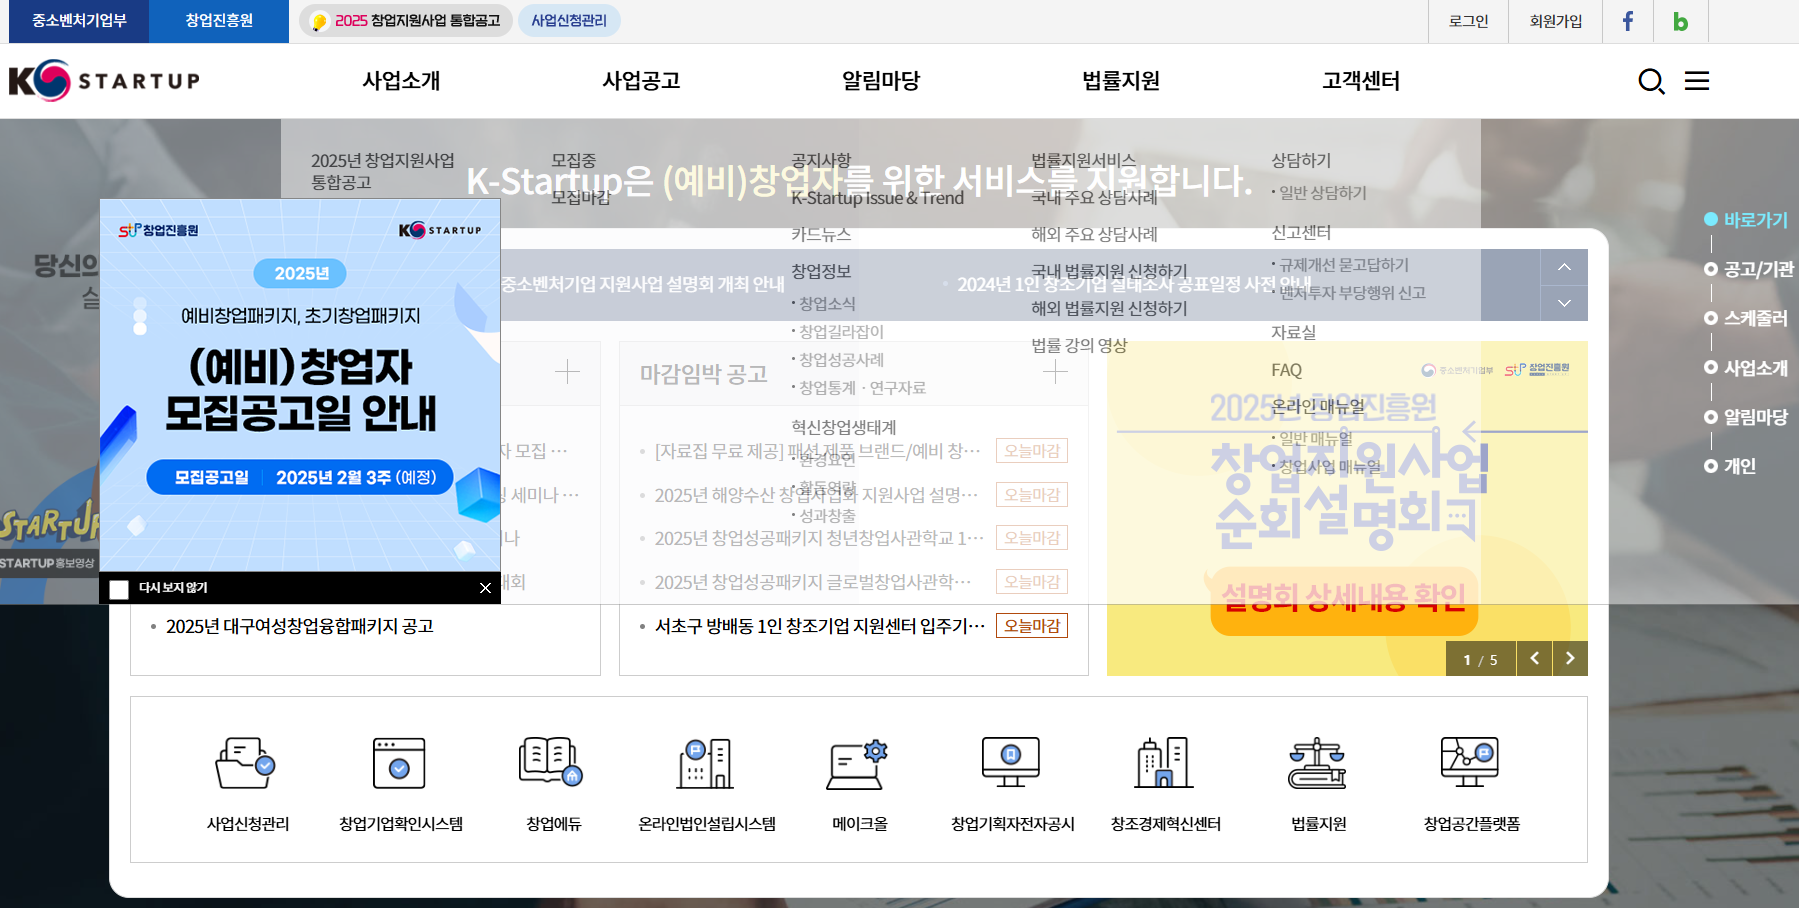Open 온라인법인설립시스템 building icon
This screenshot has width=1799, height=908.
(x=706, y=764)
